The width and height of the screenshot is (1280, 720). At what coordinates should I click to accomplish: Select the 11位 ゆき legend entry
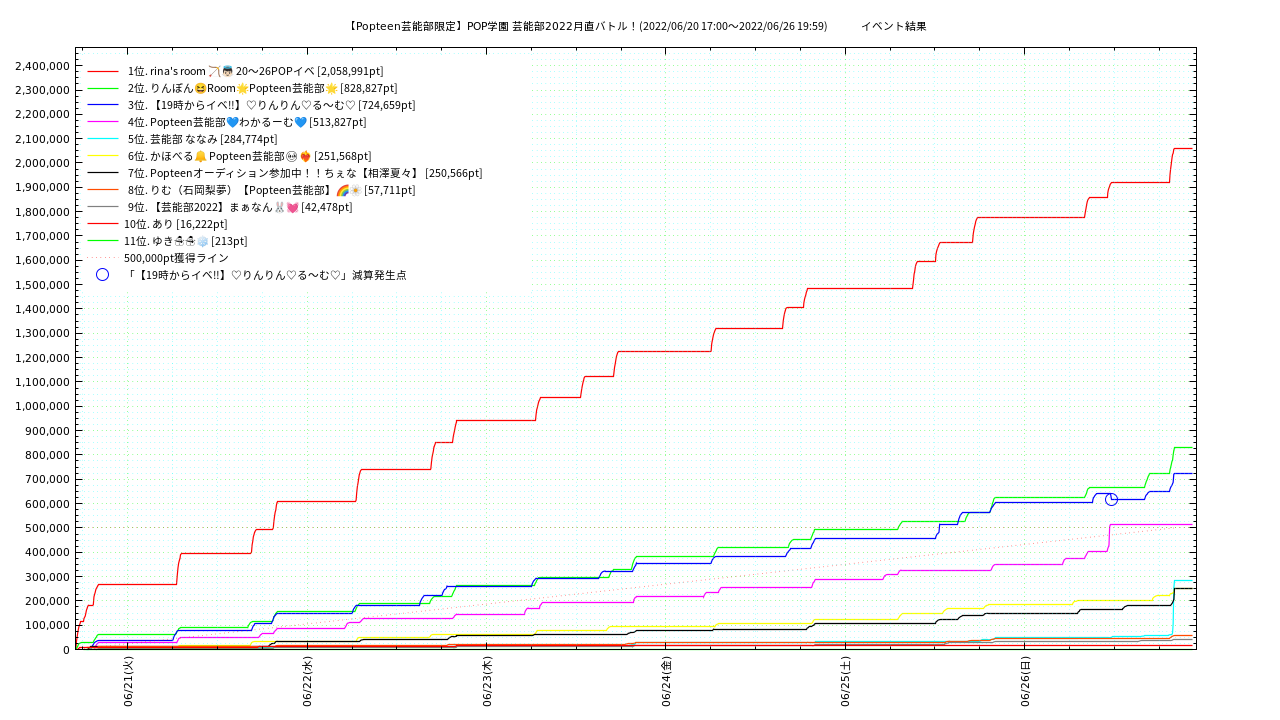[x=185, y=242]
